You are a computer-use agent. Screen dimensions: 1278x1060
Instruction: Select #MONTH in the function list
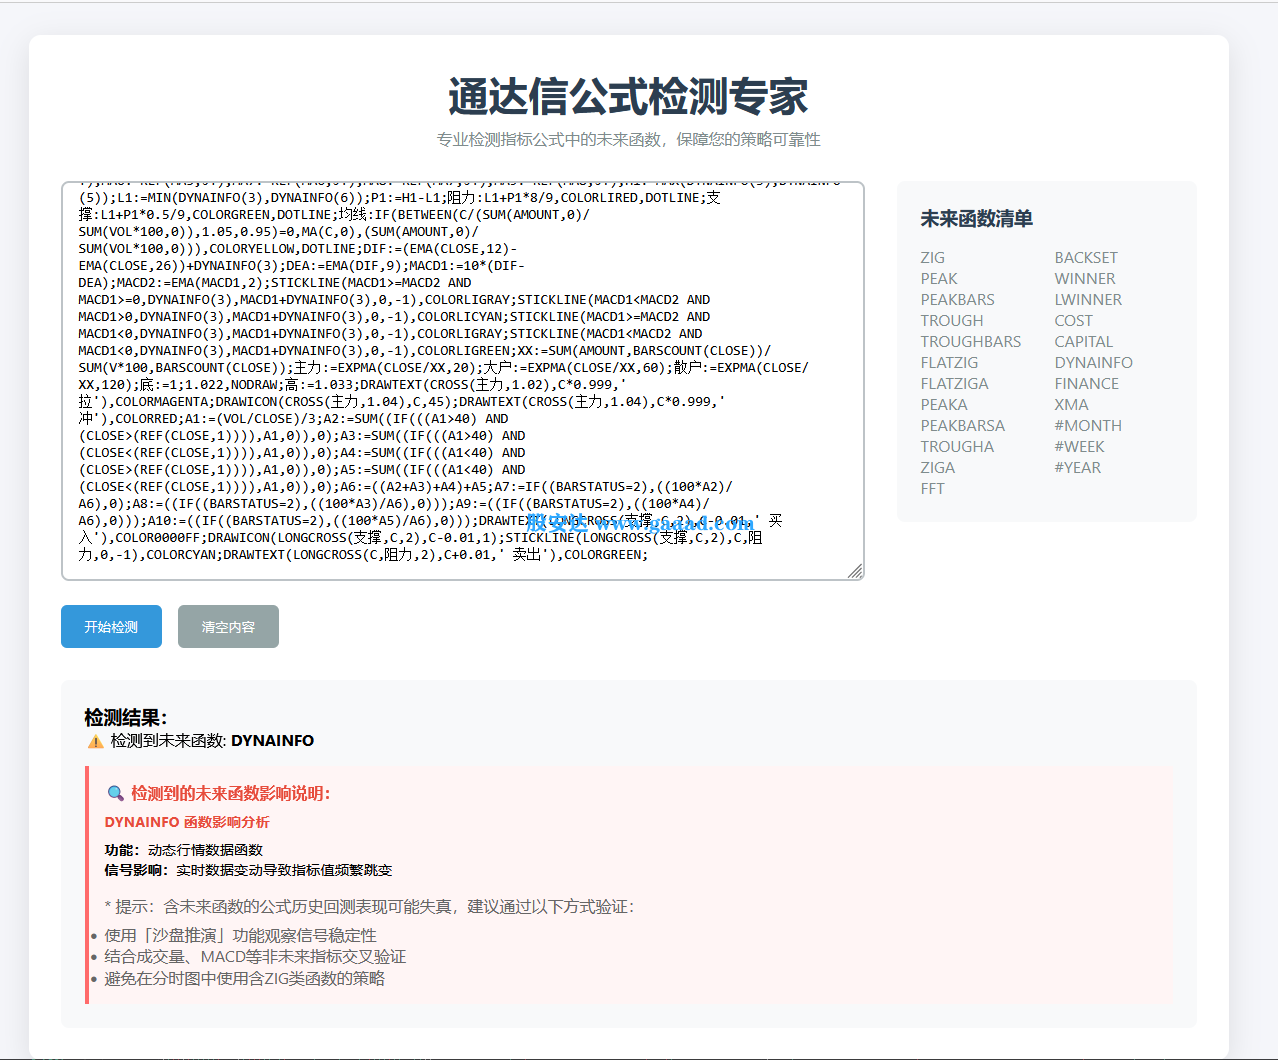pos(1088,425)
